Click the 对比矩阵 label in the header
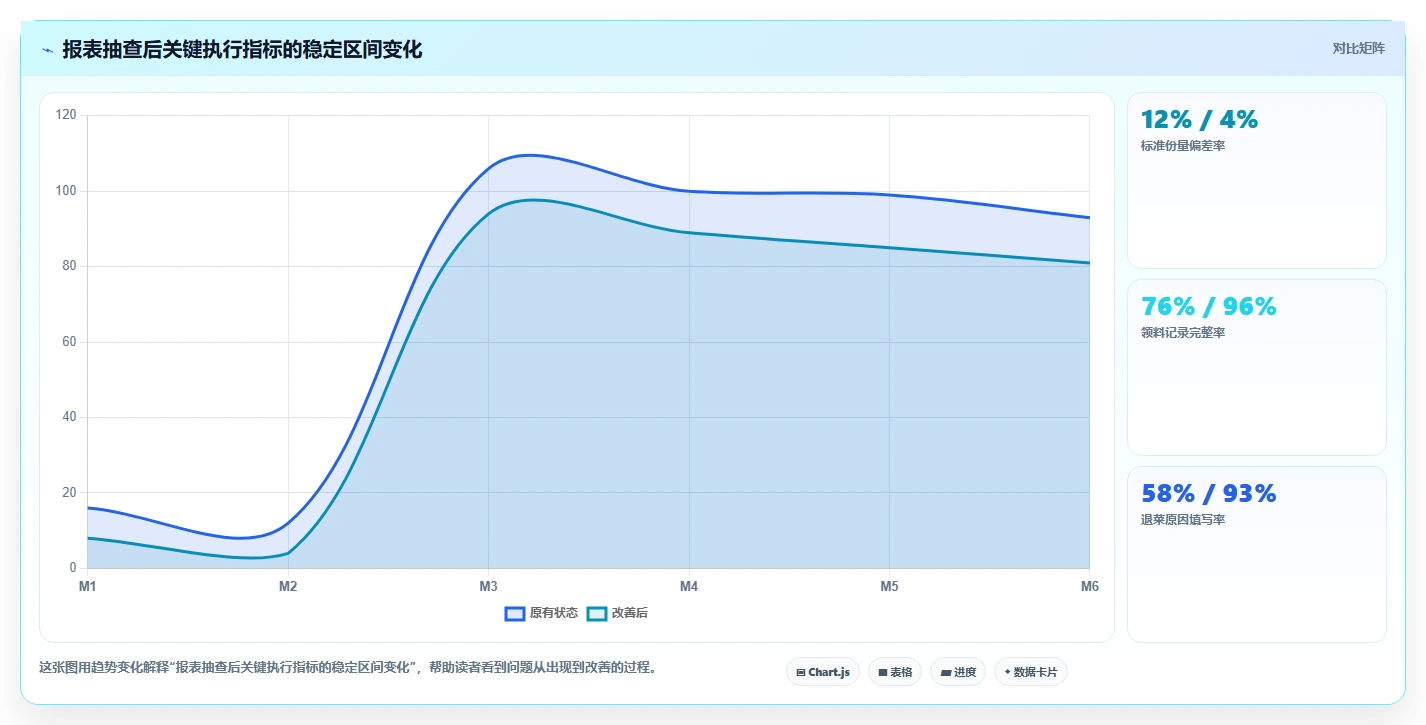This screenshot has width=1426, height=725. [x=1358, y=48]
